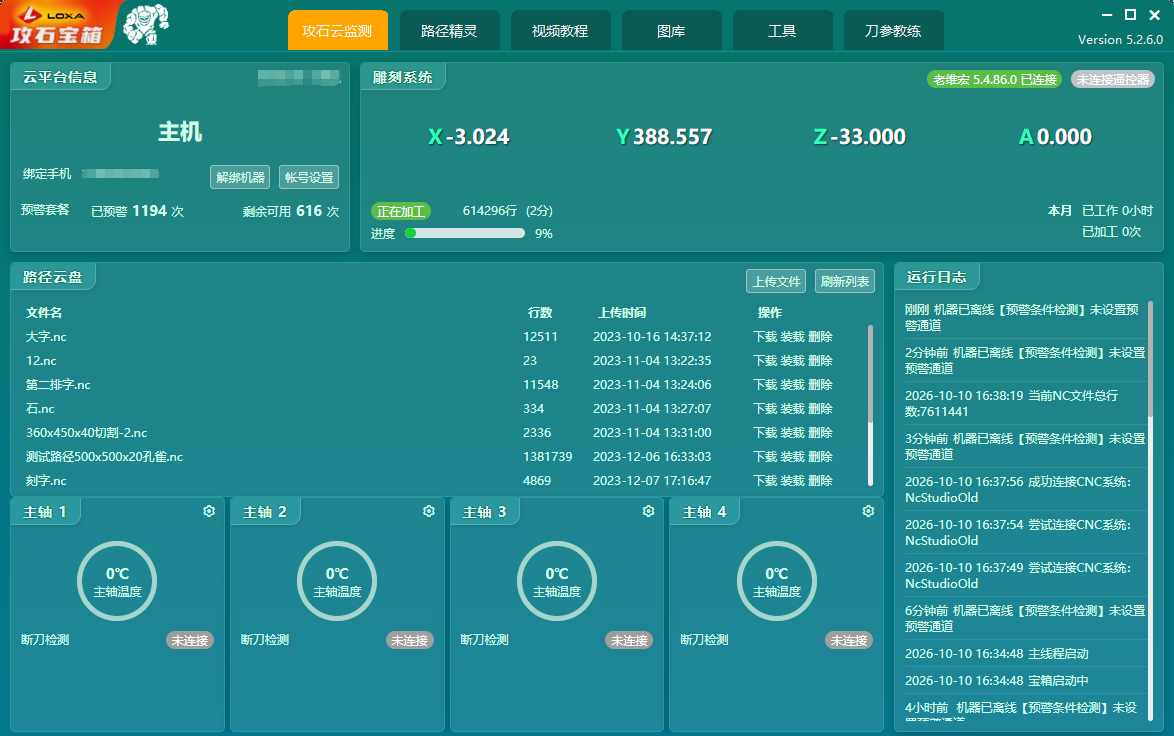Viewport: 1174px width, 736px height.
Task: Delete the 测试路径500x500x20孔雀.nc file
Action: (821, 457)
